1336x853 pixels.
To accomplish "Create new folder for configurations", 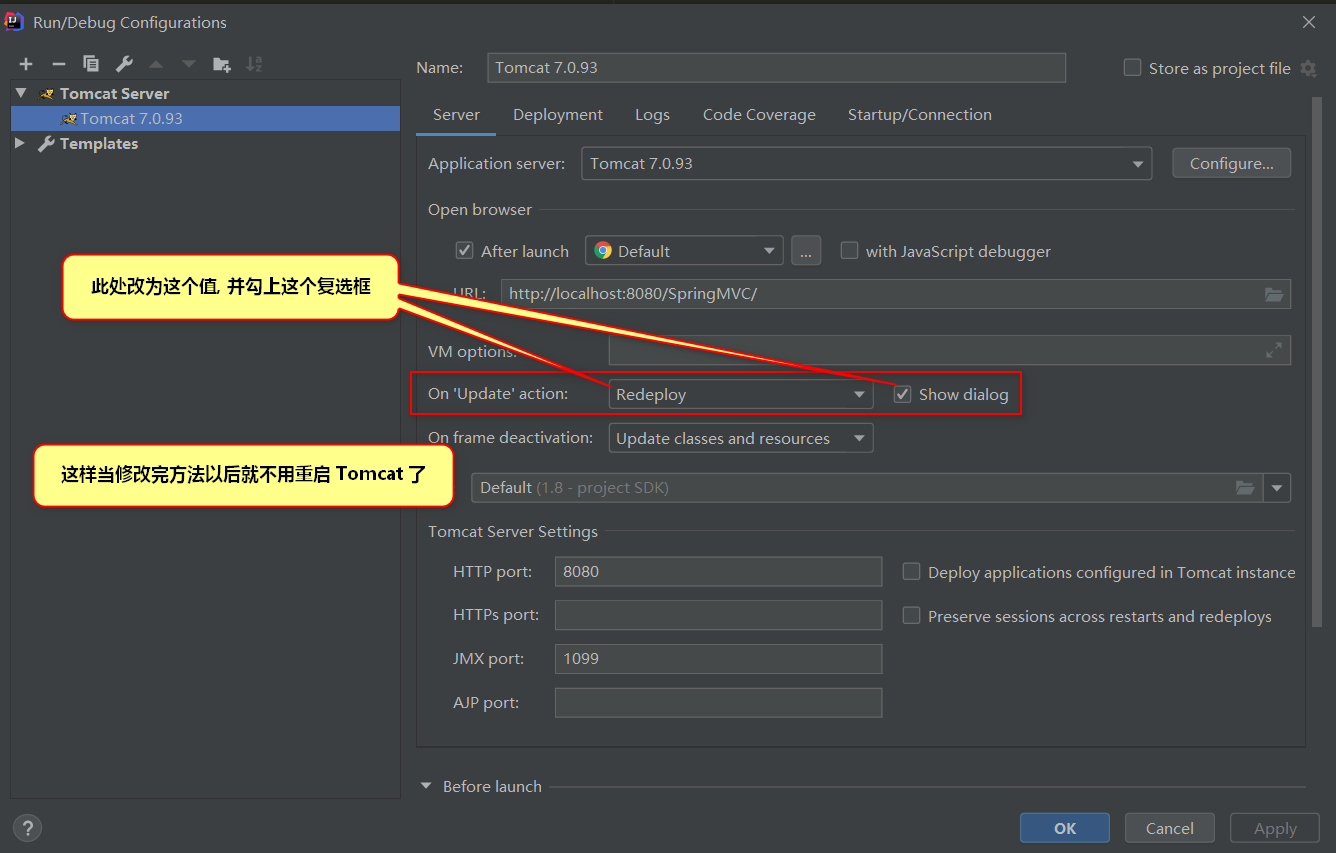I will click(222, 64).
